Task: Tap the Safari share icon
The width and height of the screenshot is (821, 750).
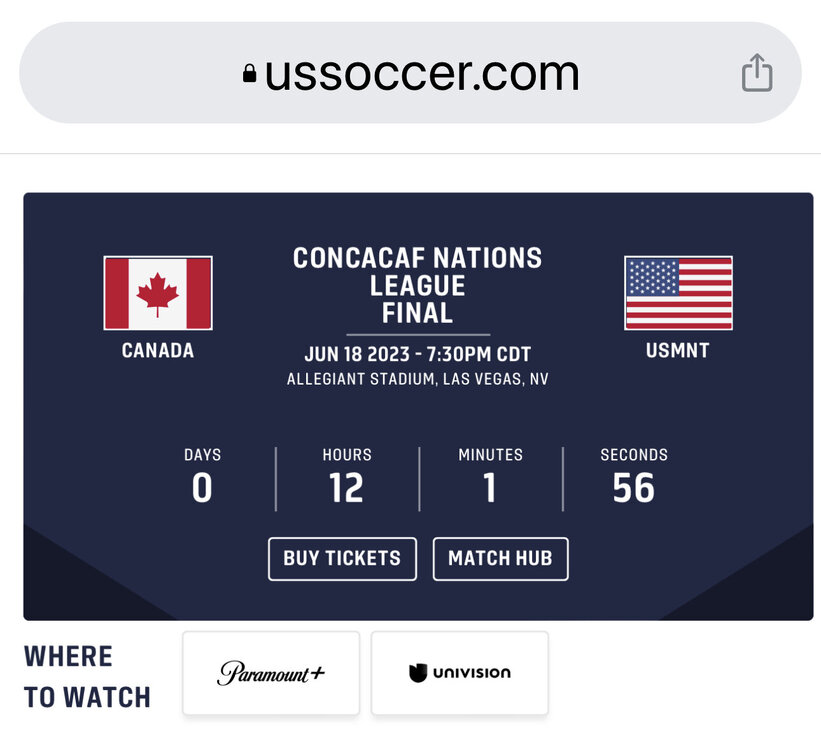Action: pos(756,73)
